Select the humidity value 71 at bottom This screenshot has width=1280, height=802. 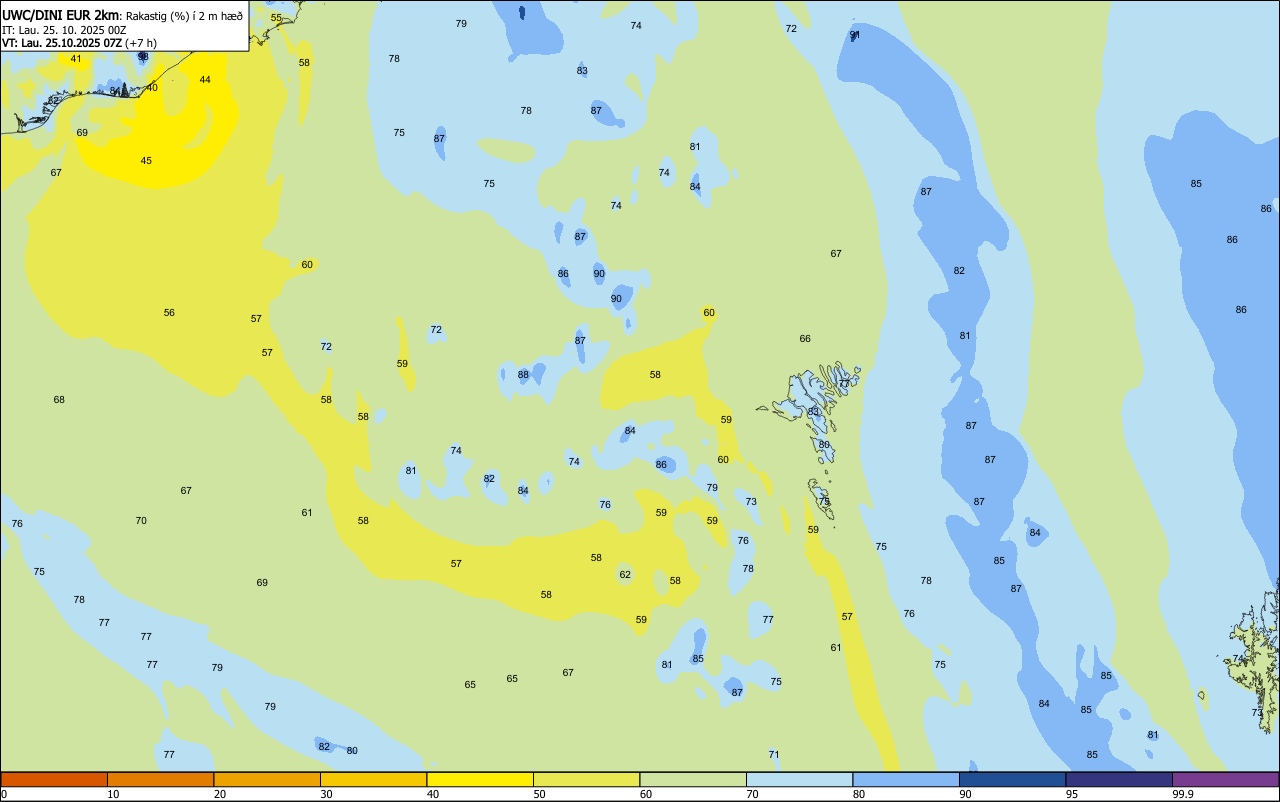tap(774, 755)
